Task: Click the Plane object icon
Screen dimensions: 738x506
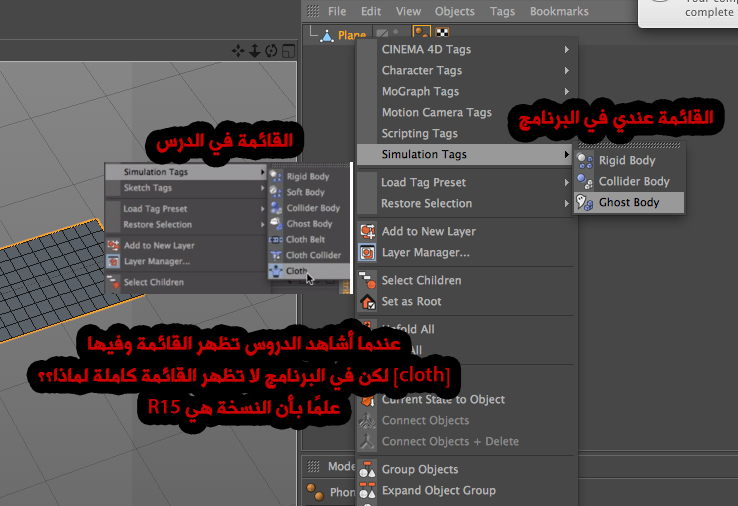Action: point(327,35)
